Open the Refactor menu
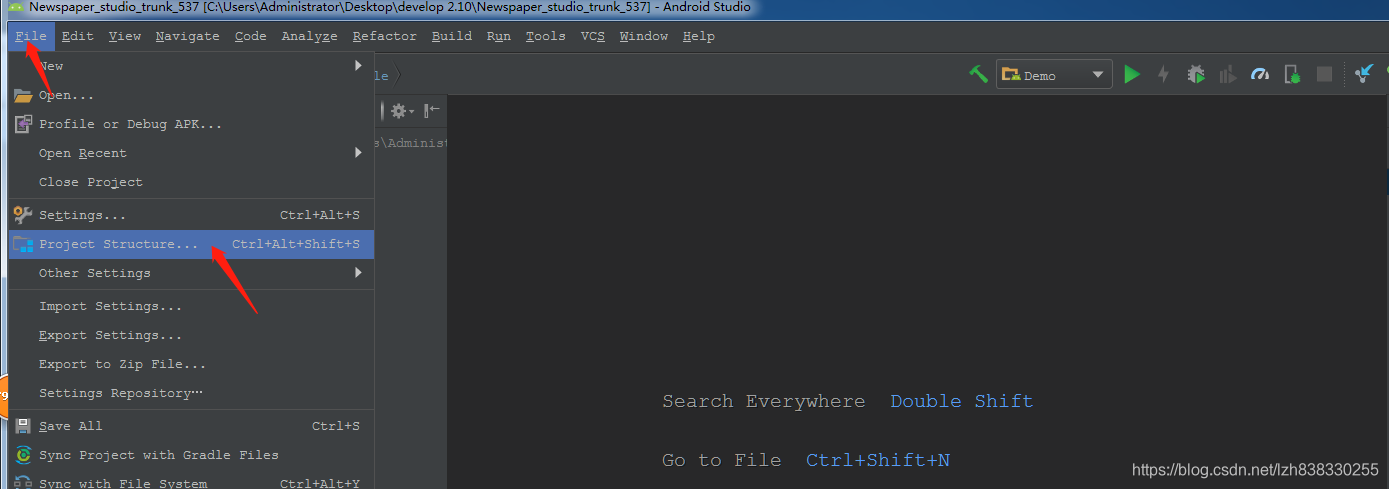The width and height of the screenshot is (1389, 489). pyautogui.click(x=384, y=36)
